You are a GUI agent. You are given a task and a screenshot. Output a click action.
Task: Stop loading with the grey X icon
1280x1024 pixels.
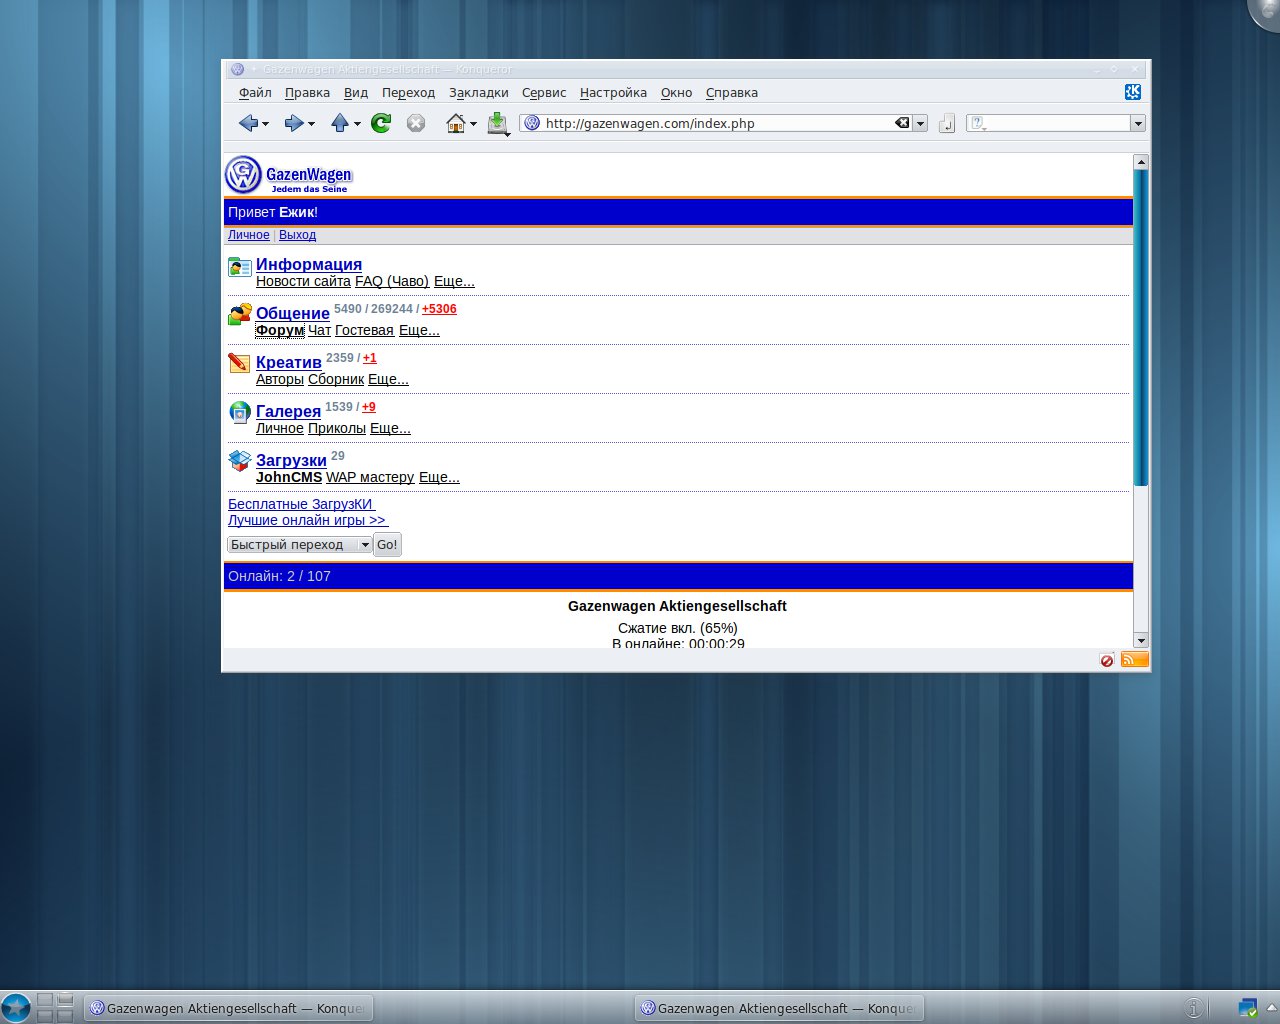(x=416, y=123)
